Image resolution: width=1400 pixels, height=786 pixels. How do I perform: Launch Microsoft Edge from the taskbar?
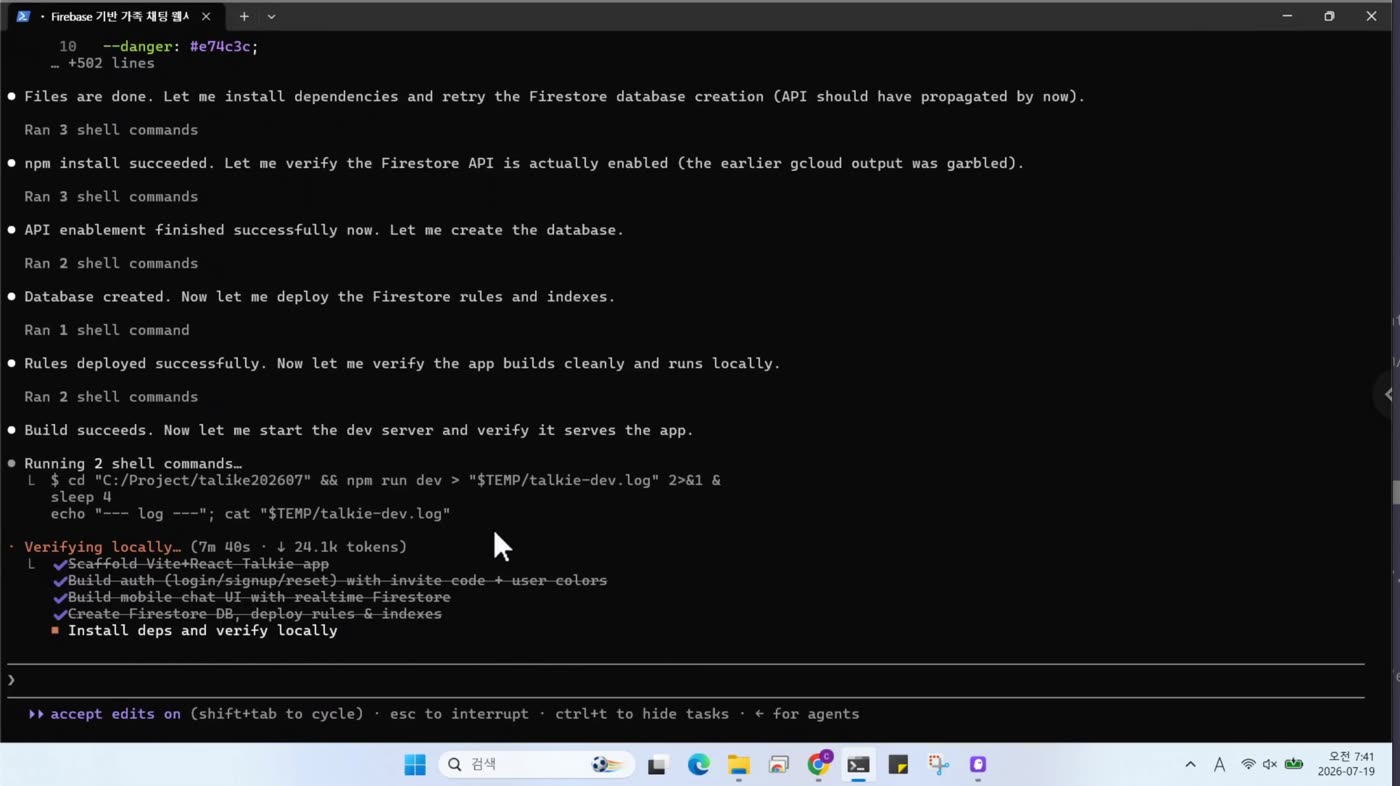(698, 765)
